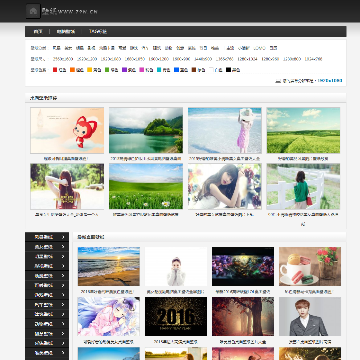Screen dimensions: 360x360
Task: Filter wallpapers by yellow color swatch
Action: (89, 70)
